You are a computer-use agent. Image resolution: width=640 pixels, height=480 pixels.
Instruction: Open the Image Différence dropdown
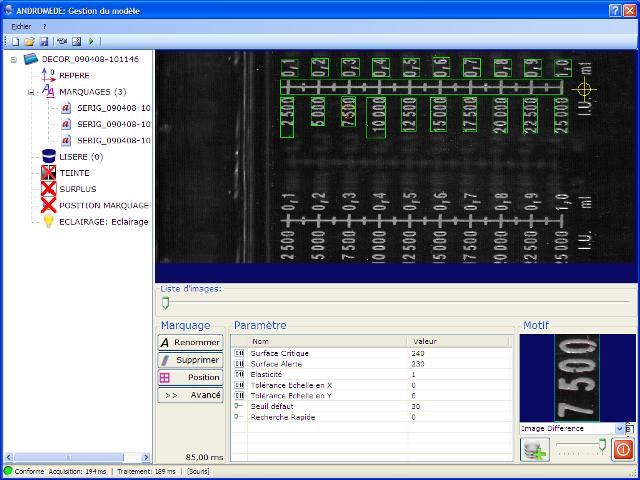[x=619, y=428]
